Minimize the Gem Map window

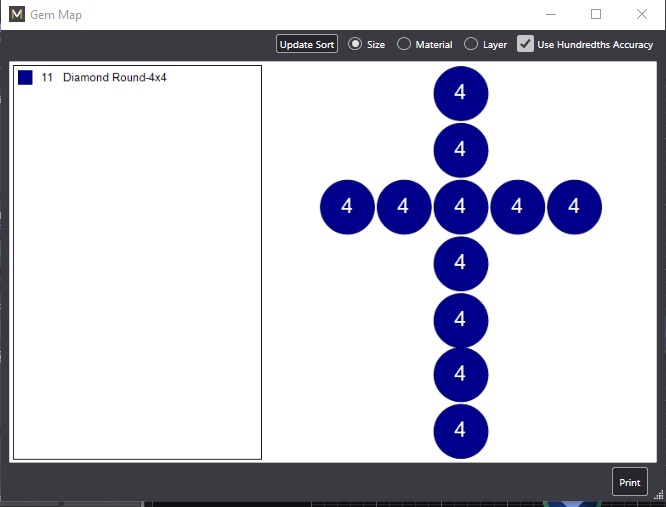[x=551, y=14]
